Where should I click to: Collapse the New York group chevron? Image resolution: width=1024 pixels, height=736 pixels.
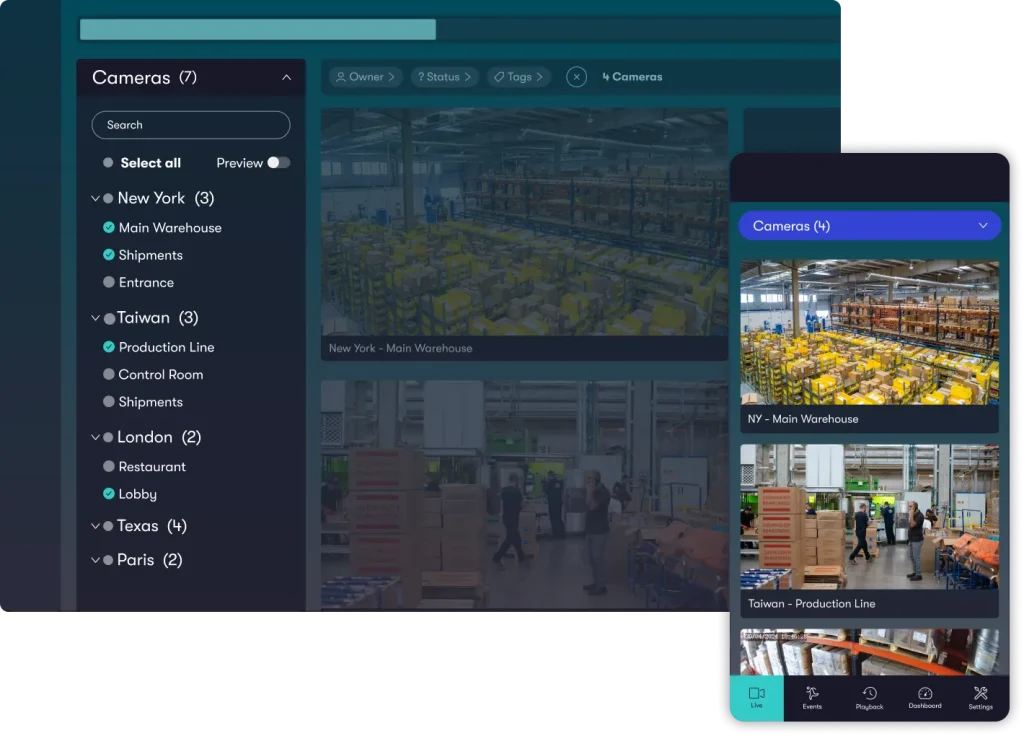click(x=95, y=198)
